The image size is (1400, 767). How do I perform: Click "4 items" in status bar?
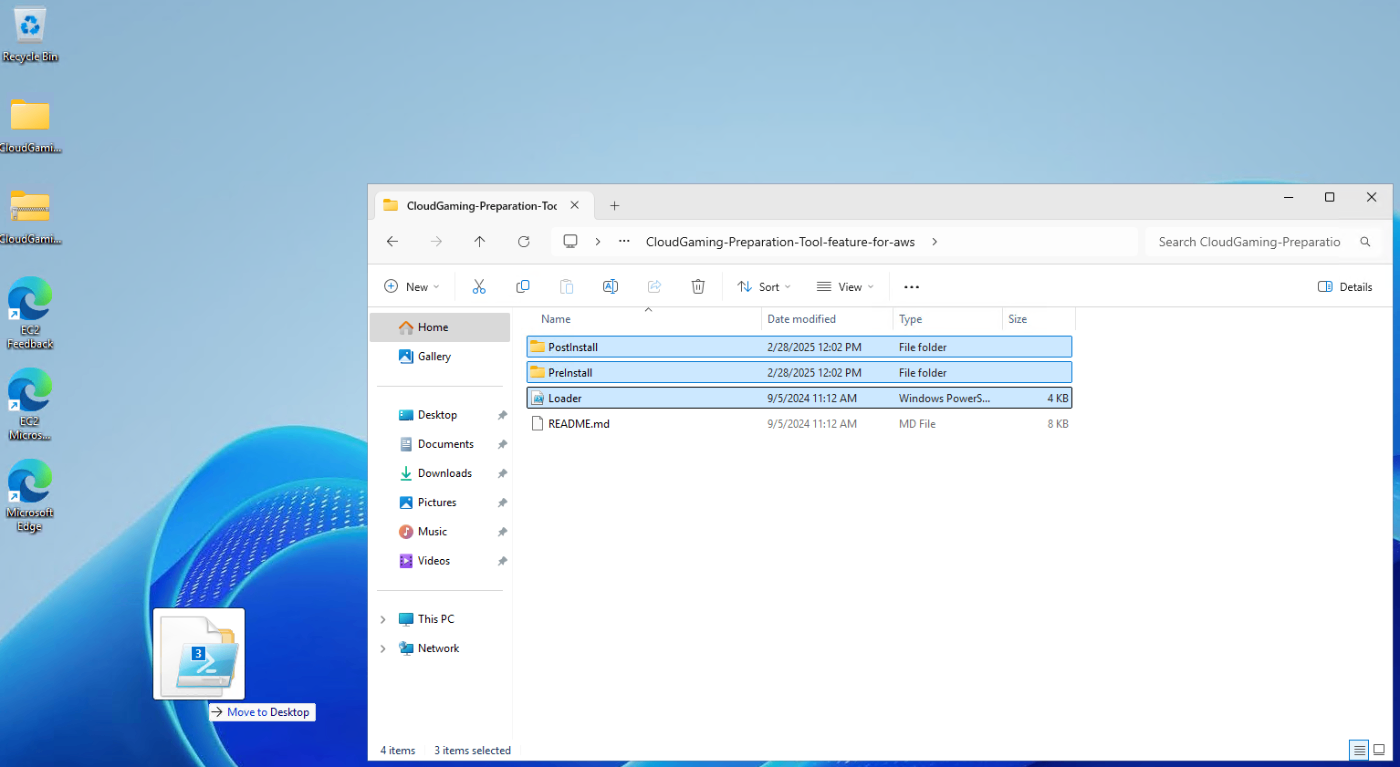(x=398, y=751)
